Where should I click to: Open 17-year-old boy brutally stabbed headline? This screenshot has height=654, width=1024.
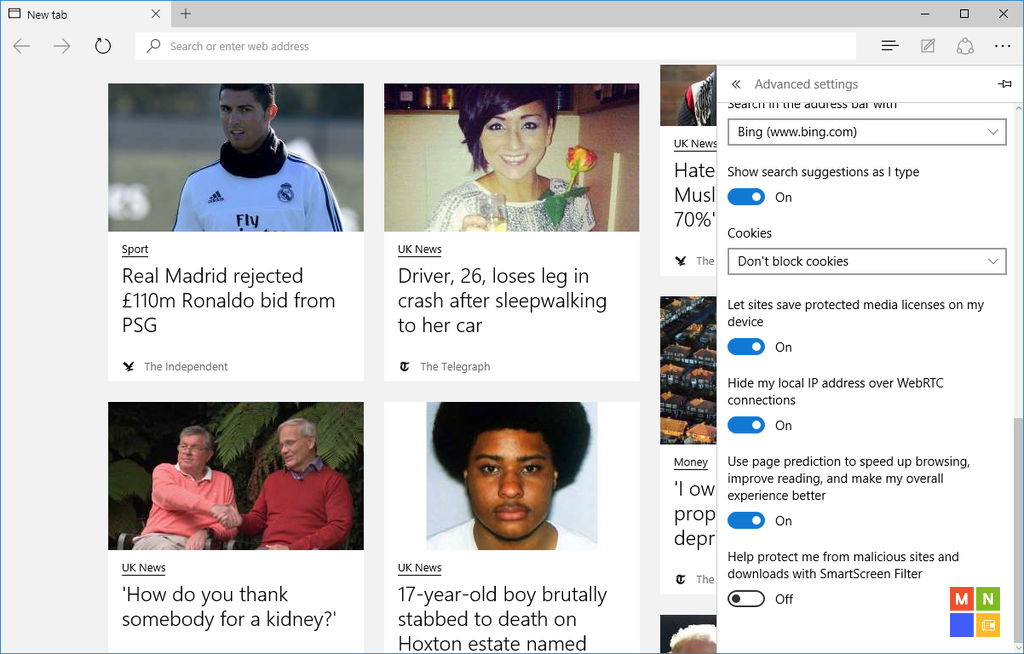point(502,619)
